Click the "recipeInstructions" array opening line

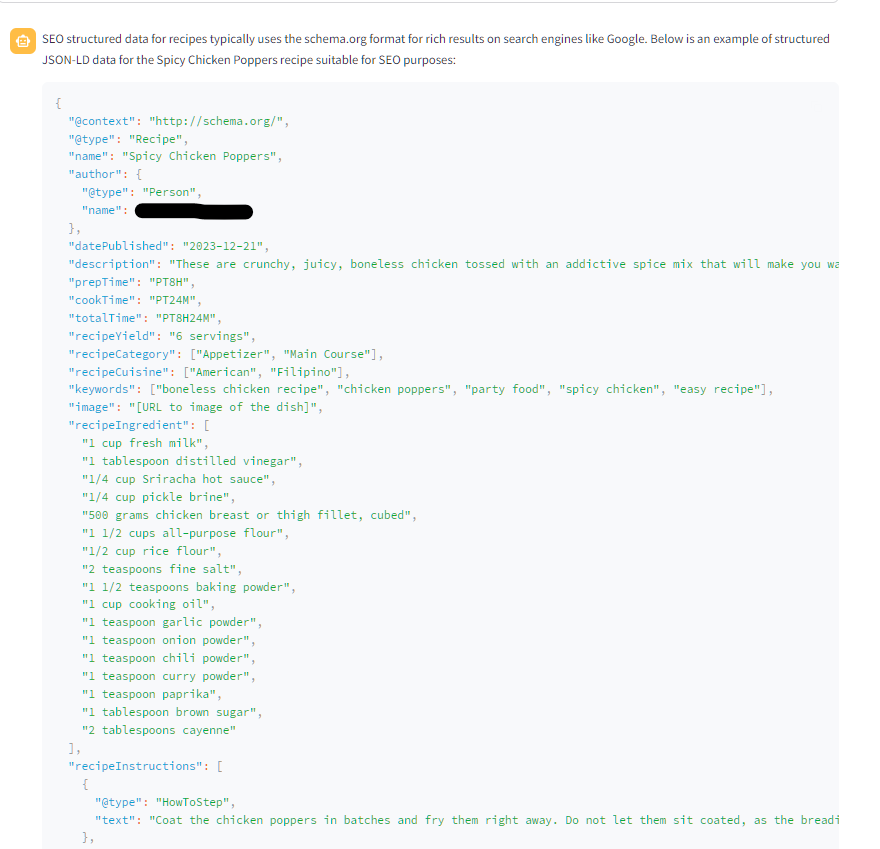click(144, 766)
